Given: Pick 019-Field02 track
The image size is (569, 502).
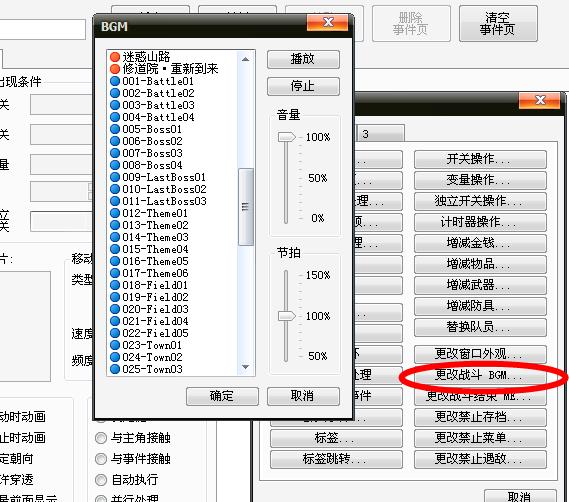Looking at the screenshot, I should [x=149, y=297].
